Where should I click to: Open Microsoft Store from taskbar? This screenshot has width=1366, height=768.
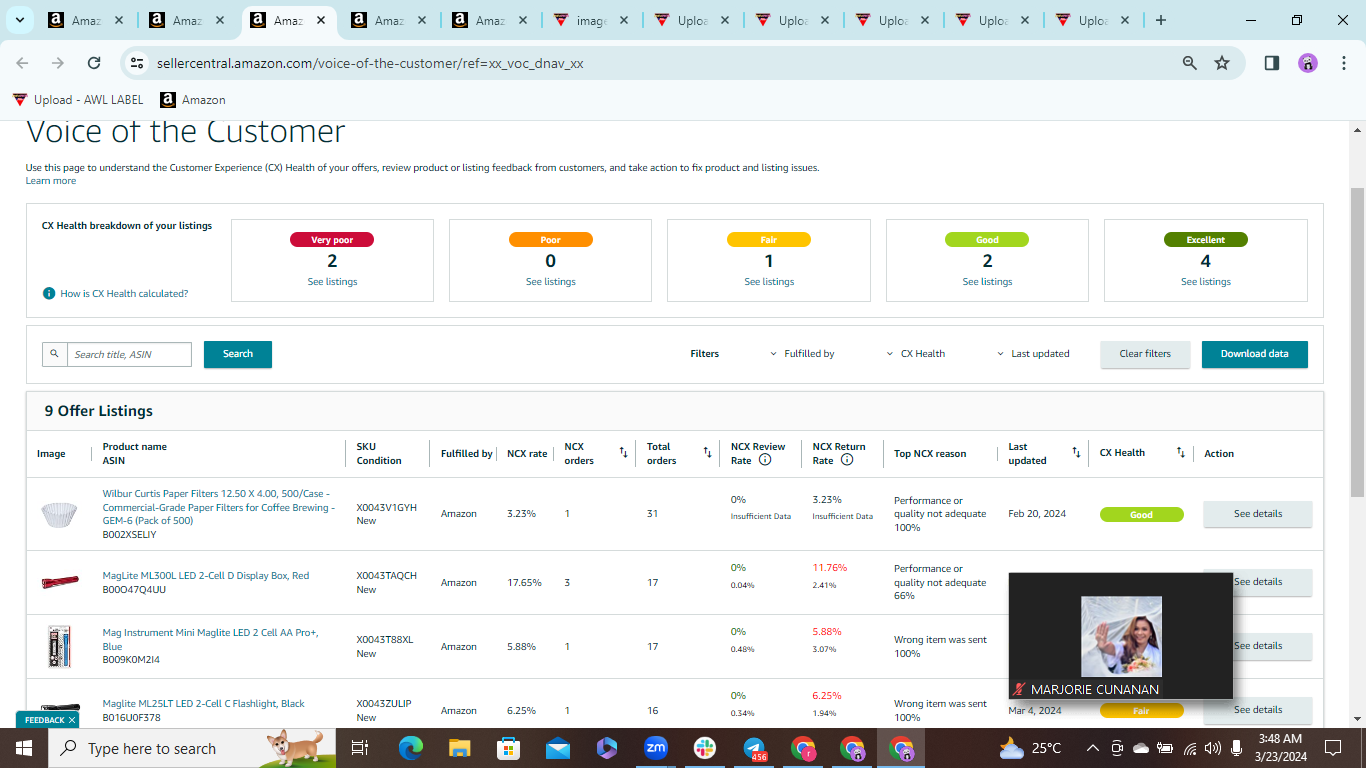coord(508,748)
